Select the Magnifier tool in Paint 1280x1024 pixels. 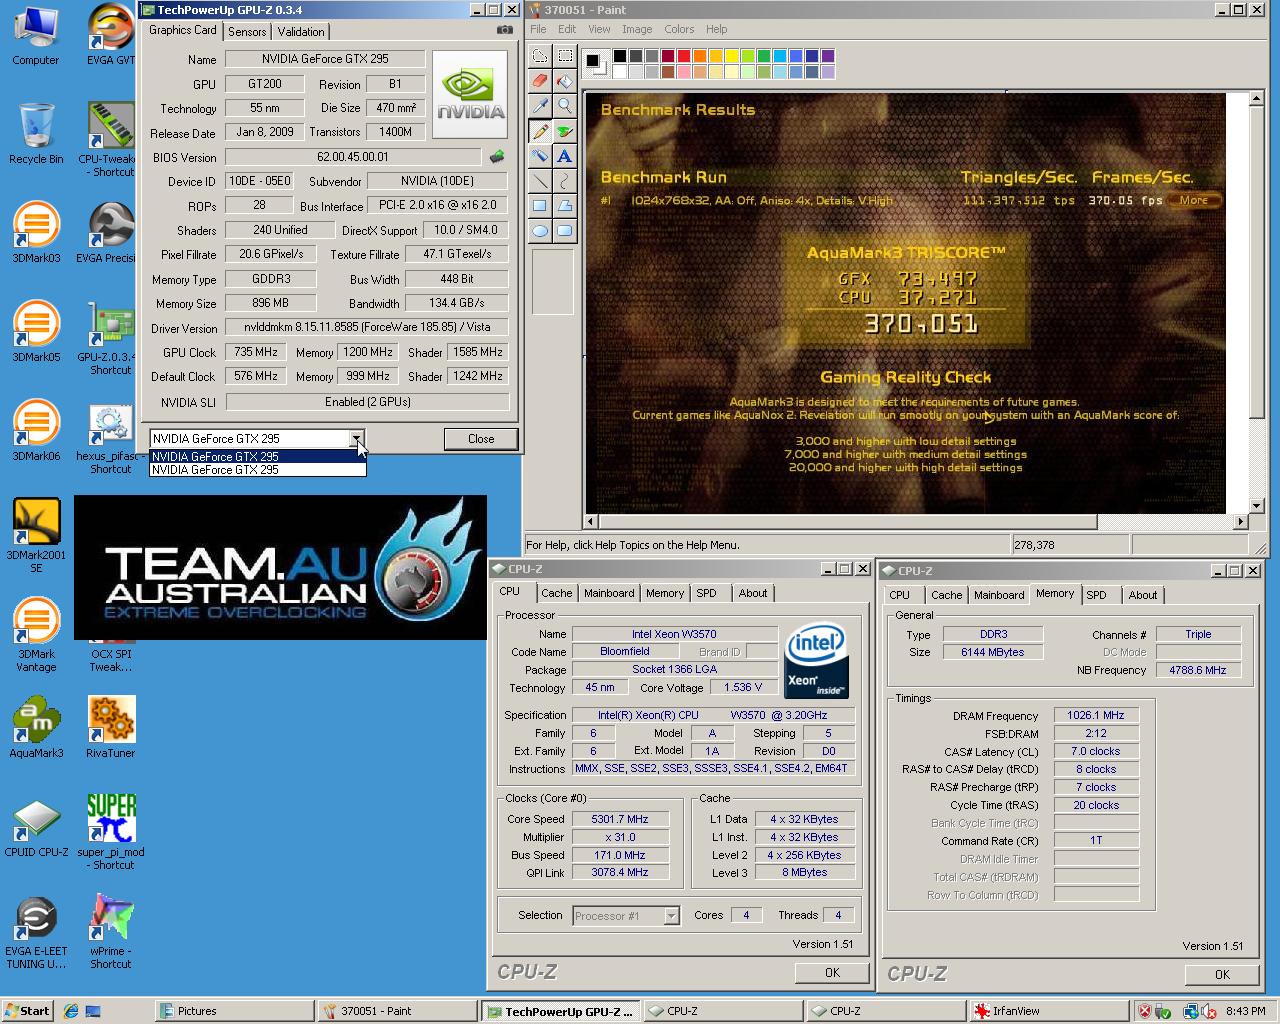click(x=565, y=106)
